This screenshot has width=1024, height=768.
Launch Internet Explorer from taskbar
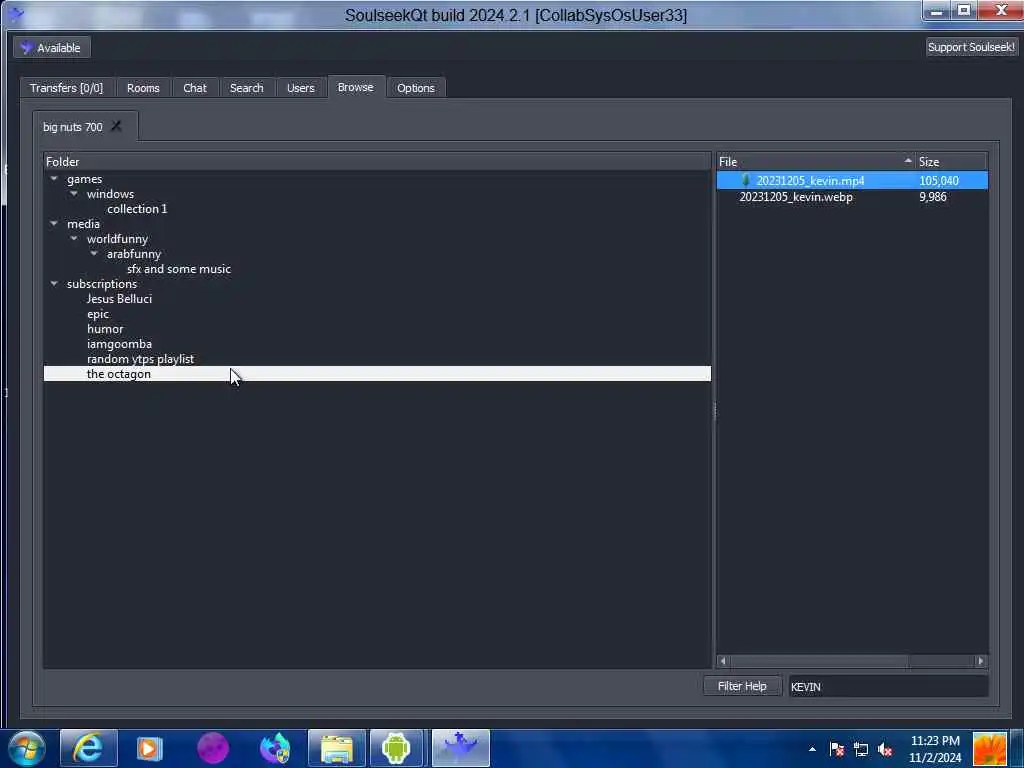(88, 748)
